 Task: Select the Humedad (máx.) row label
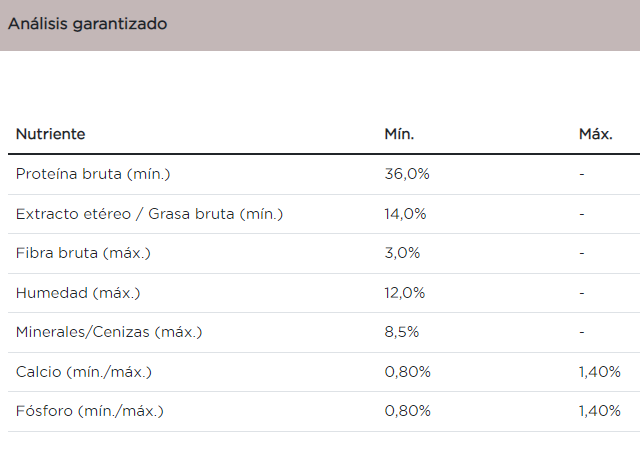[x=78, y=293]
